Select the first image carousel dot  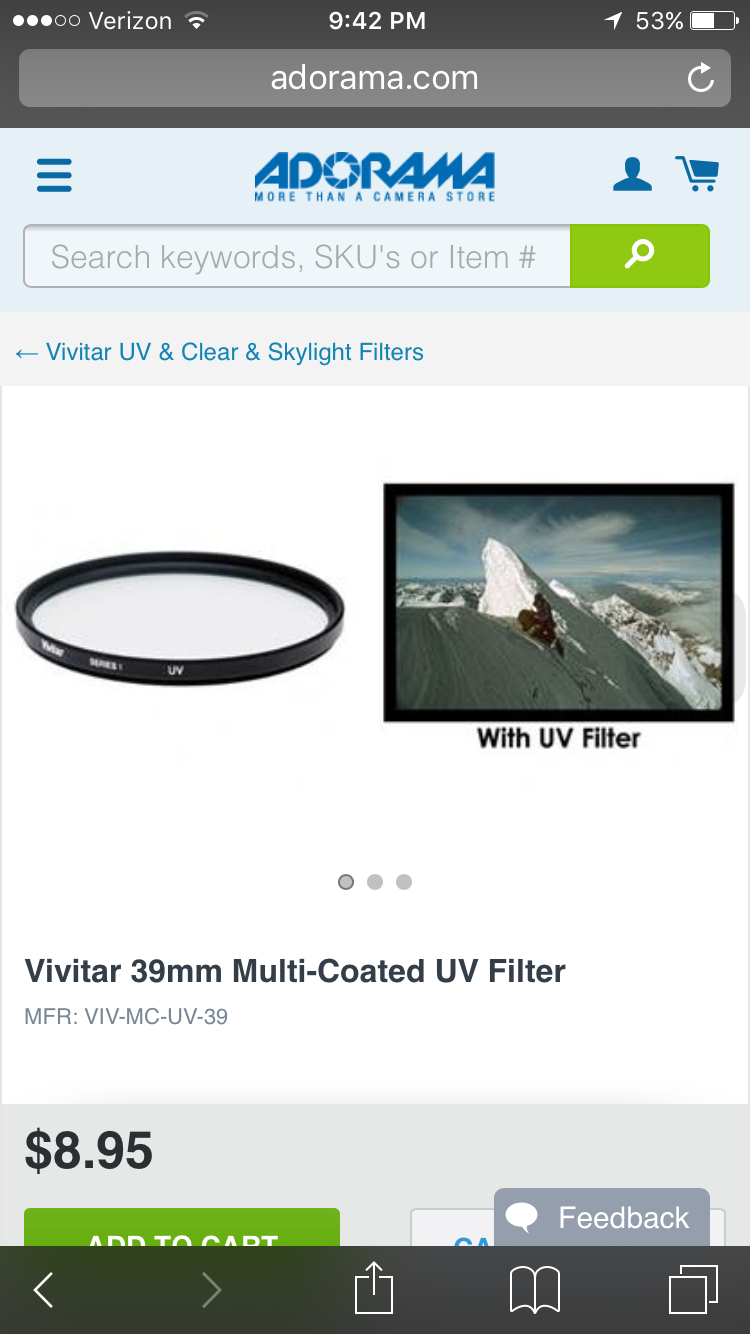346,882
